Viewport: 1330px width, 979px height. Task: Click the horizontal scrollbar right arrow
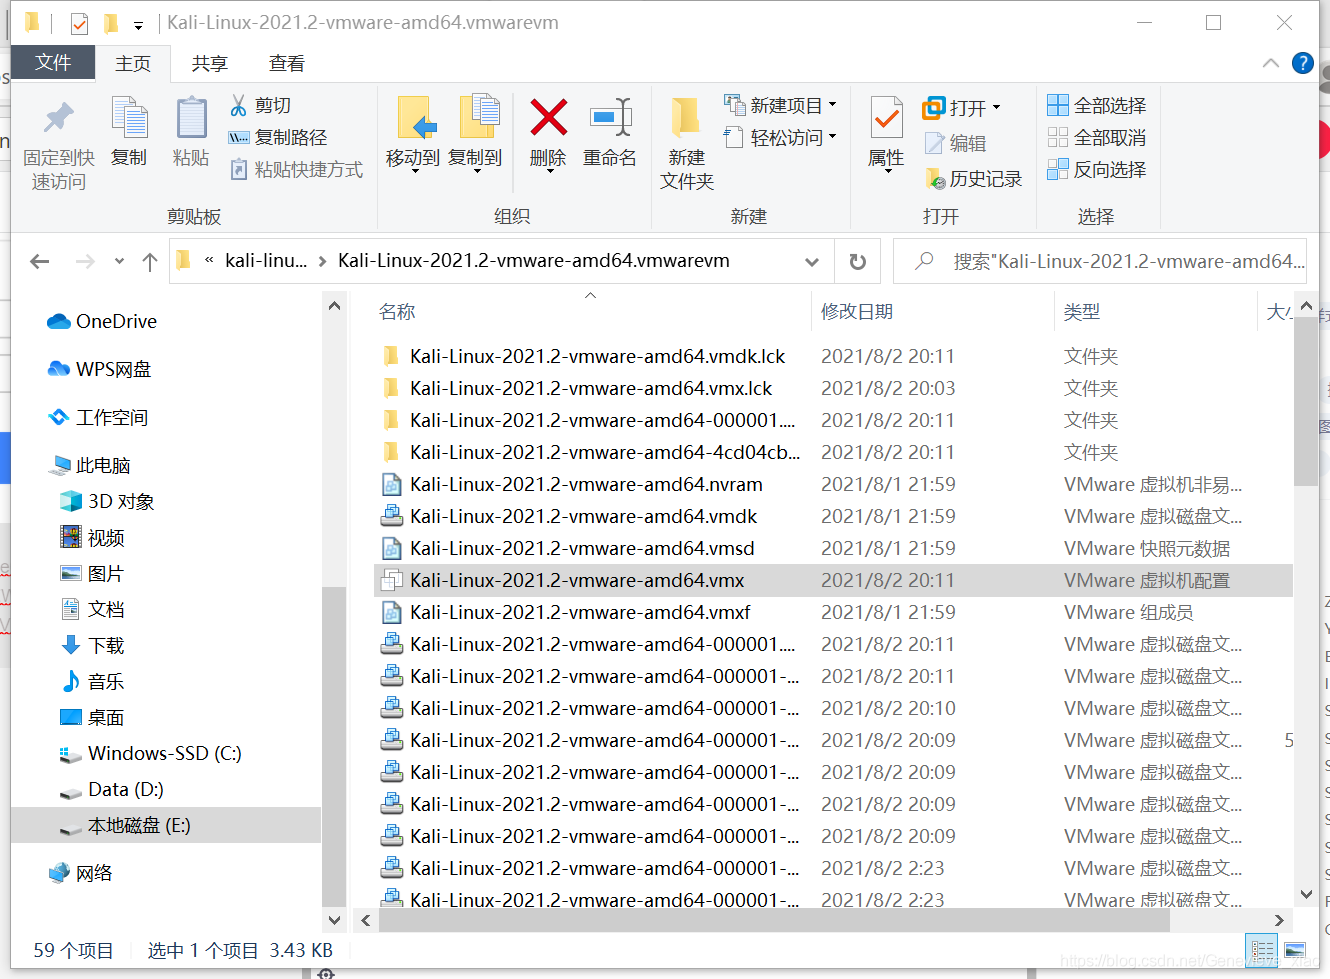click(1279, 920)
